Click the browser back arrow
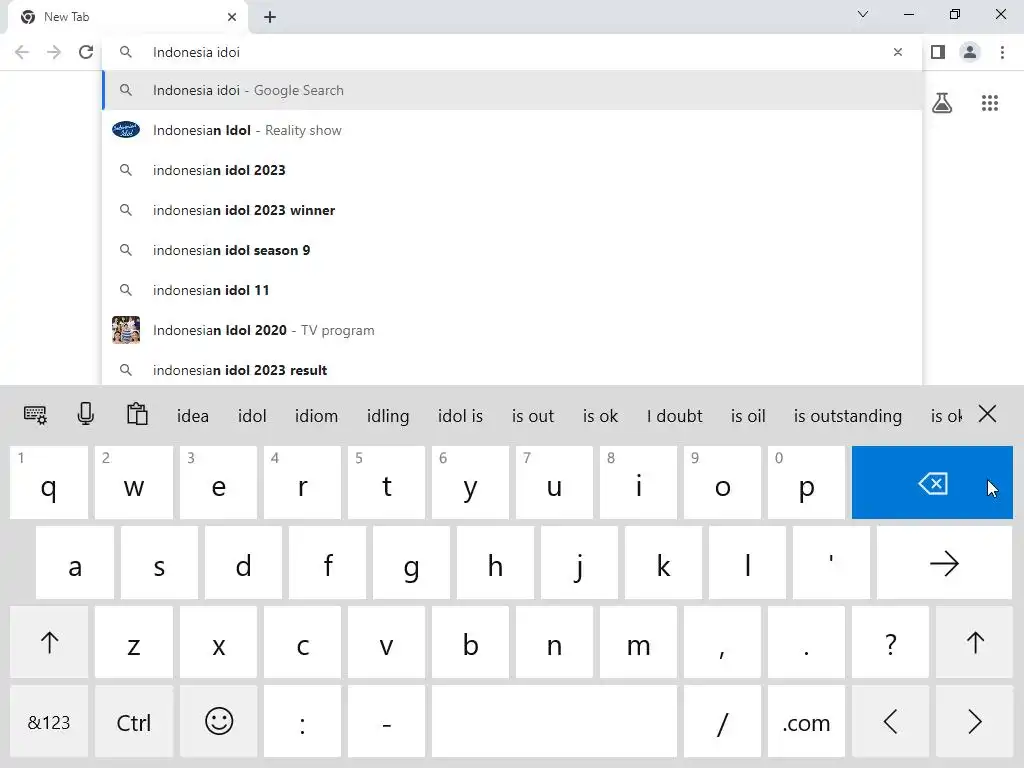The image size is (1024, 768). pyautogui.click(x=22, y=52)
